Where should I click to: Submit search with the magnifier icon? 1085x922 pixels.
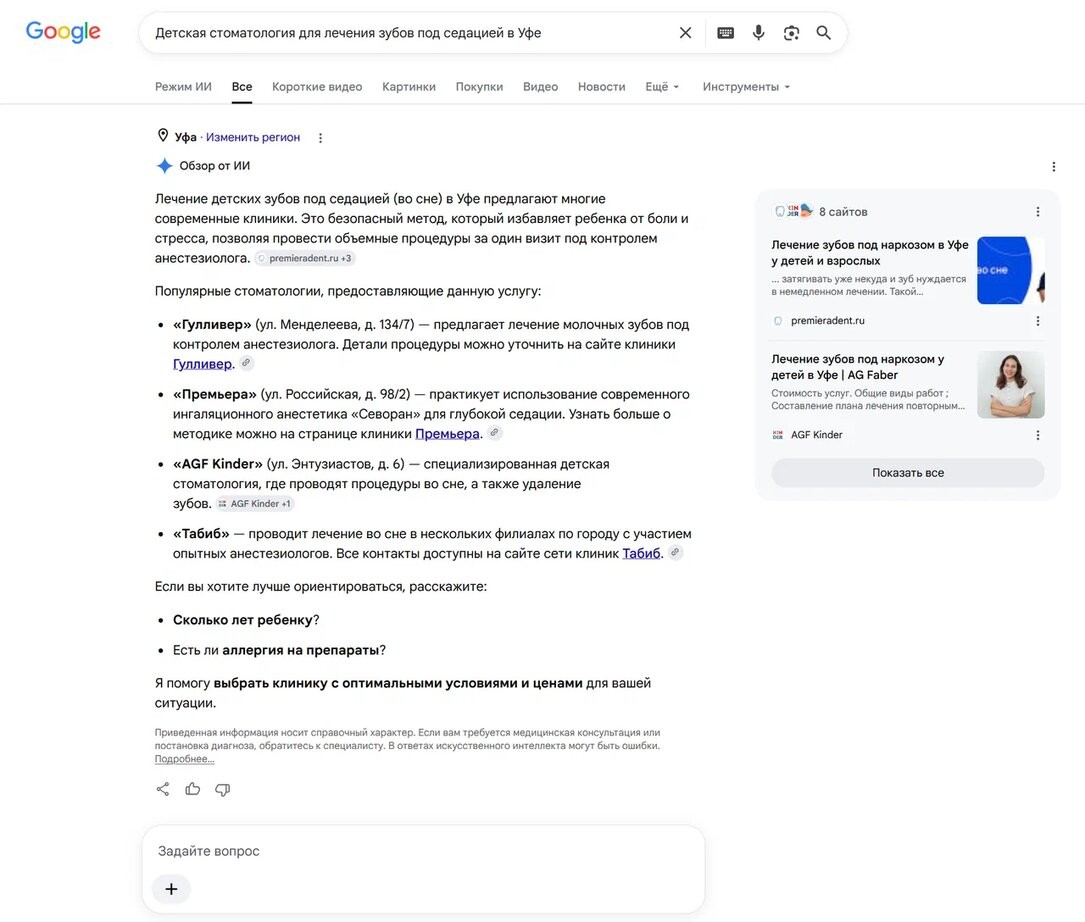click(823, 33)
